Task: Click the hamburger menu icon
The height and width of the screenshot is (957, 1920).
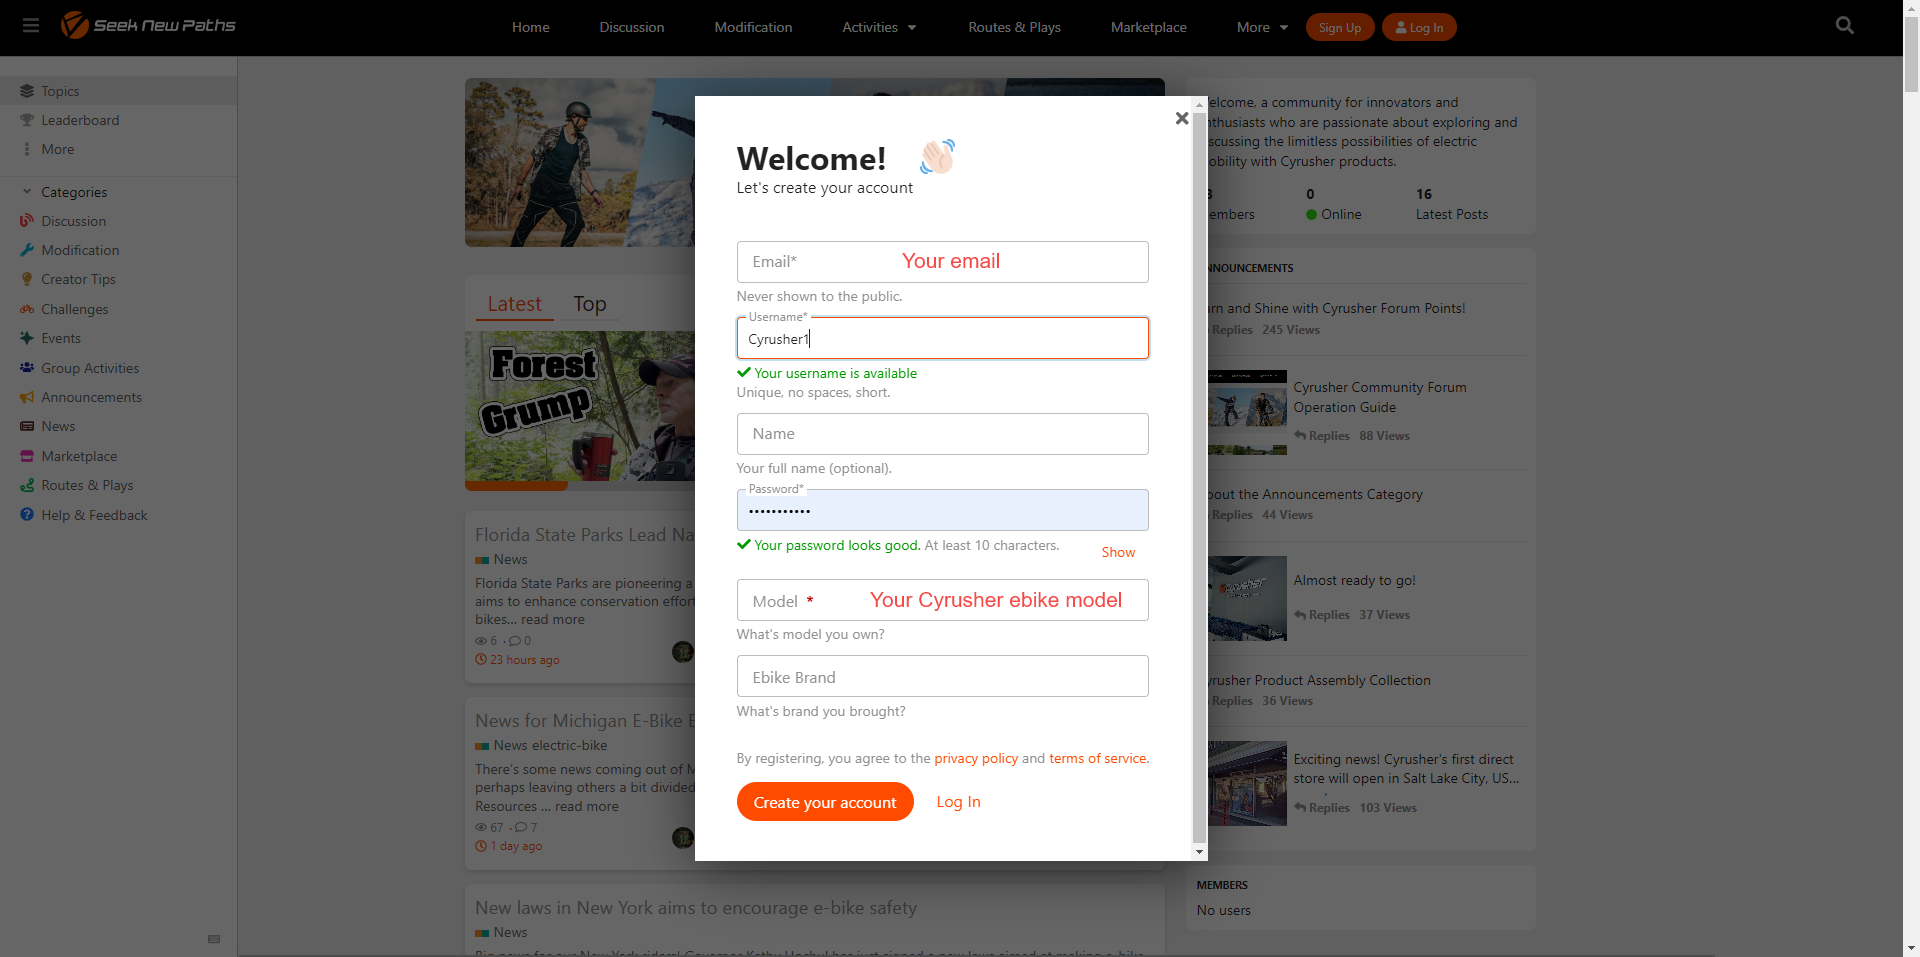Action: [x=31, y=26]
